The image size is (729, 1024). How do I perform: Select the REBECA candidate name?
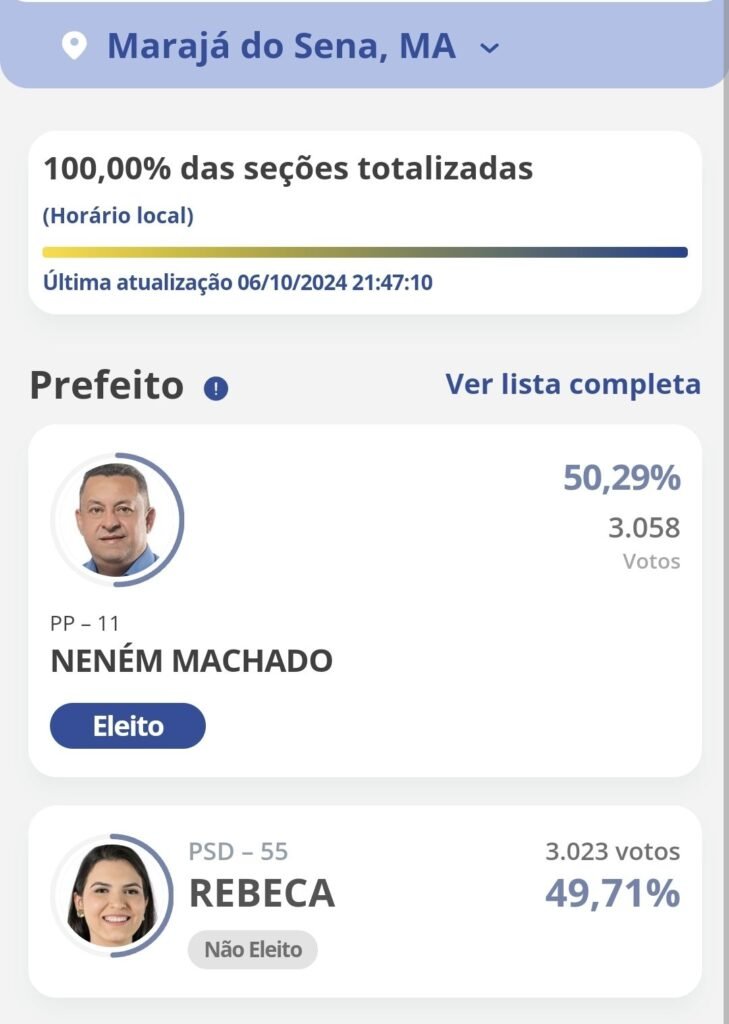(x=262, y=894)
